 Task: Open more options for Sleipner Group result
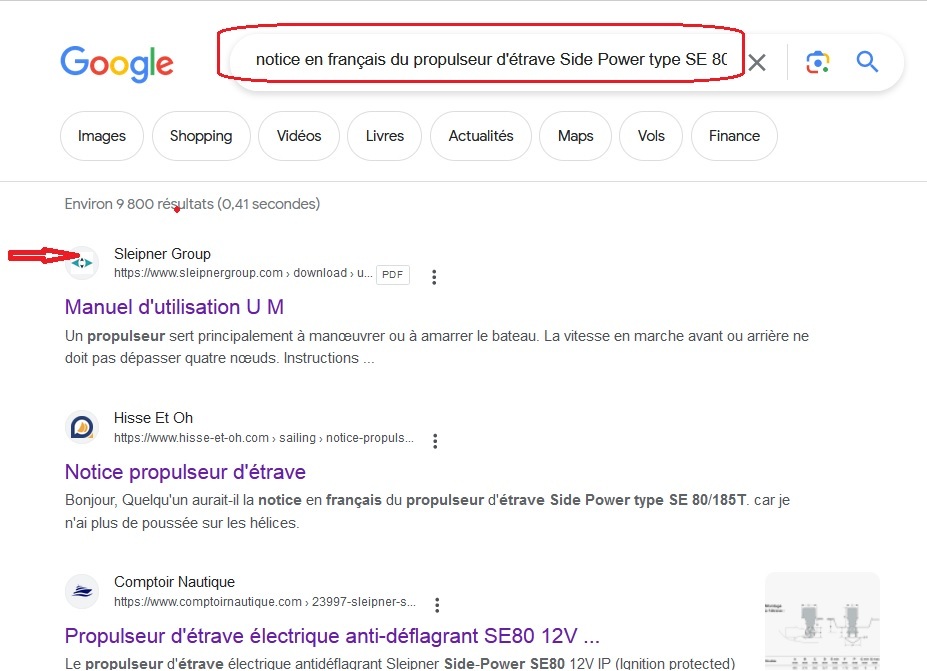pyautogui.click(x=434, y=277)
